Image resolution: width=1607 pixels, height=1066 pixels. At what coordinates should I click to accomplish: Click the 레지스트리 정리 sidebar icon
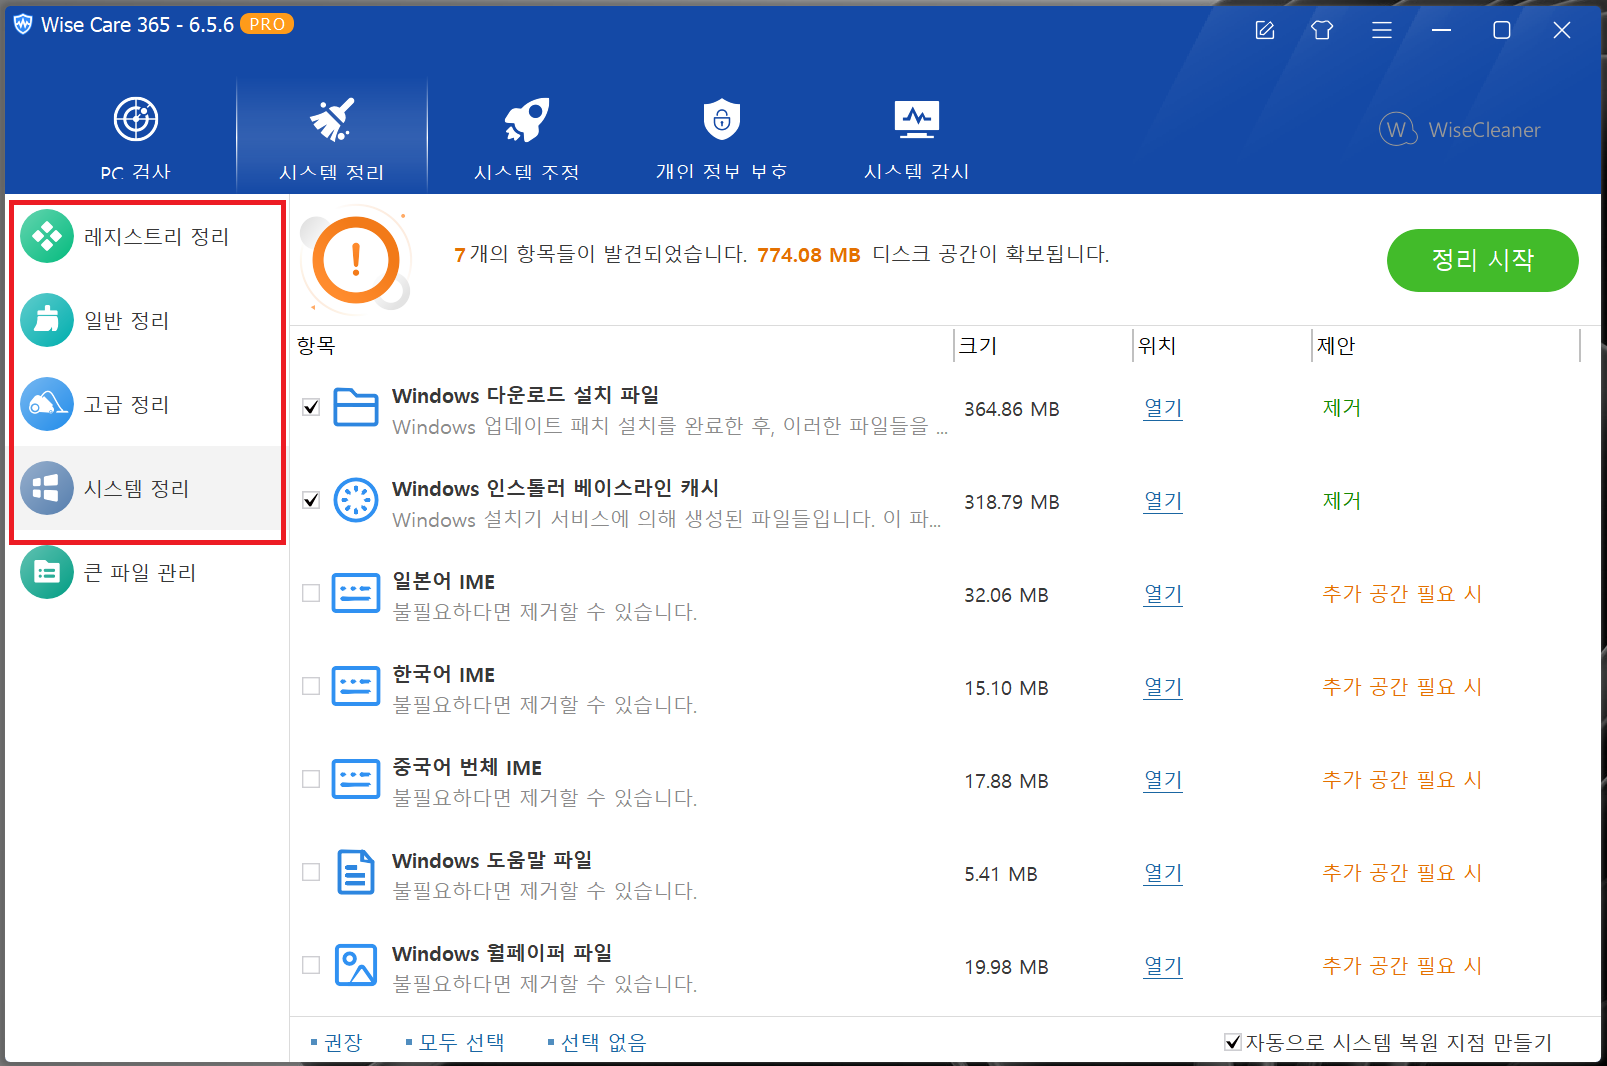(x=47, y=236)
